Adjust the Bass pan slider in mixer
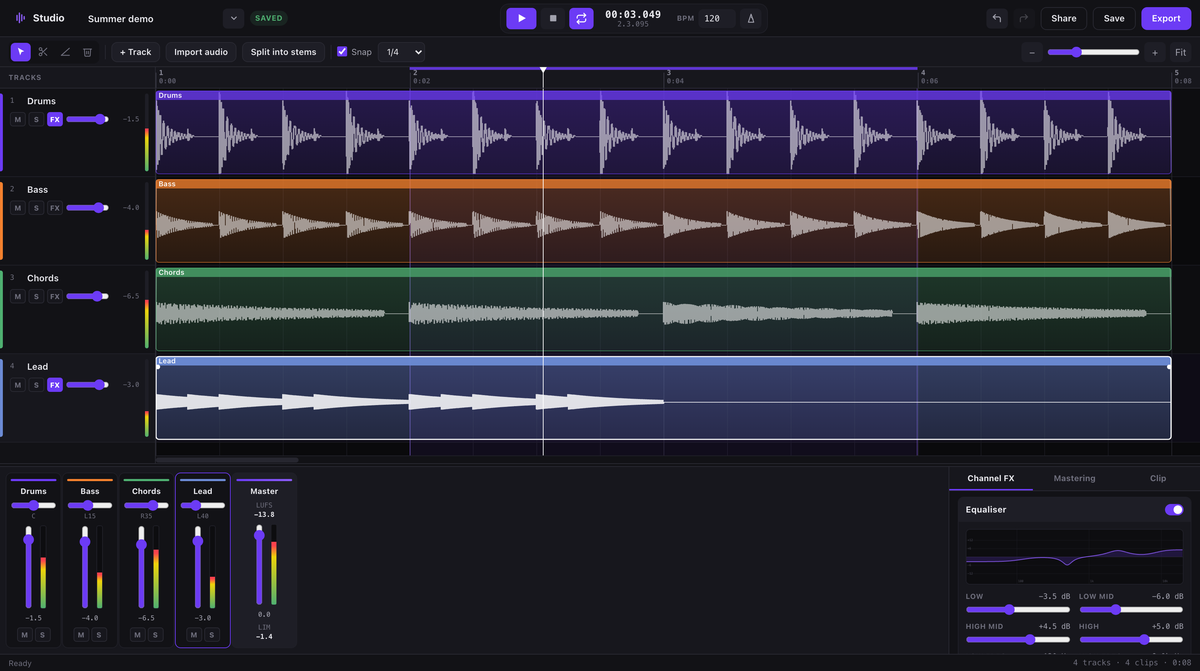The height and width of the screenshot is (671, 1200). point(90,505)
